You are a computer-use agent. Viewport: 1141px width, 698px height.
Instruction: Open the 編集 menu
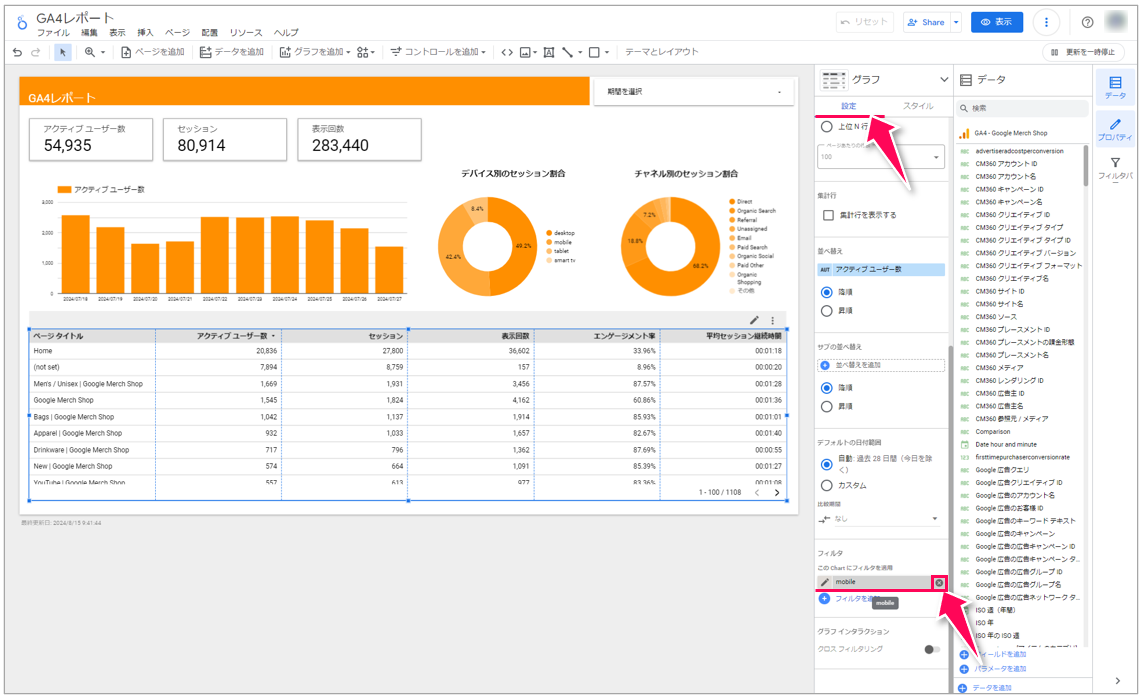pos(89,33)
